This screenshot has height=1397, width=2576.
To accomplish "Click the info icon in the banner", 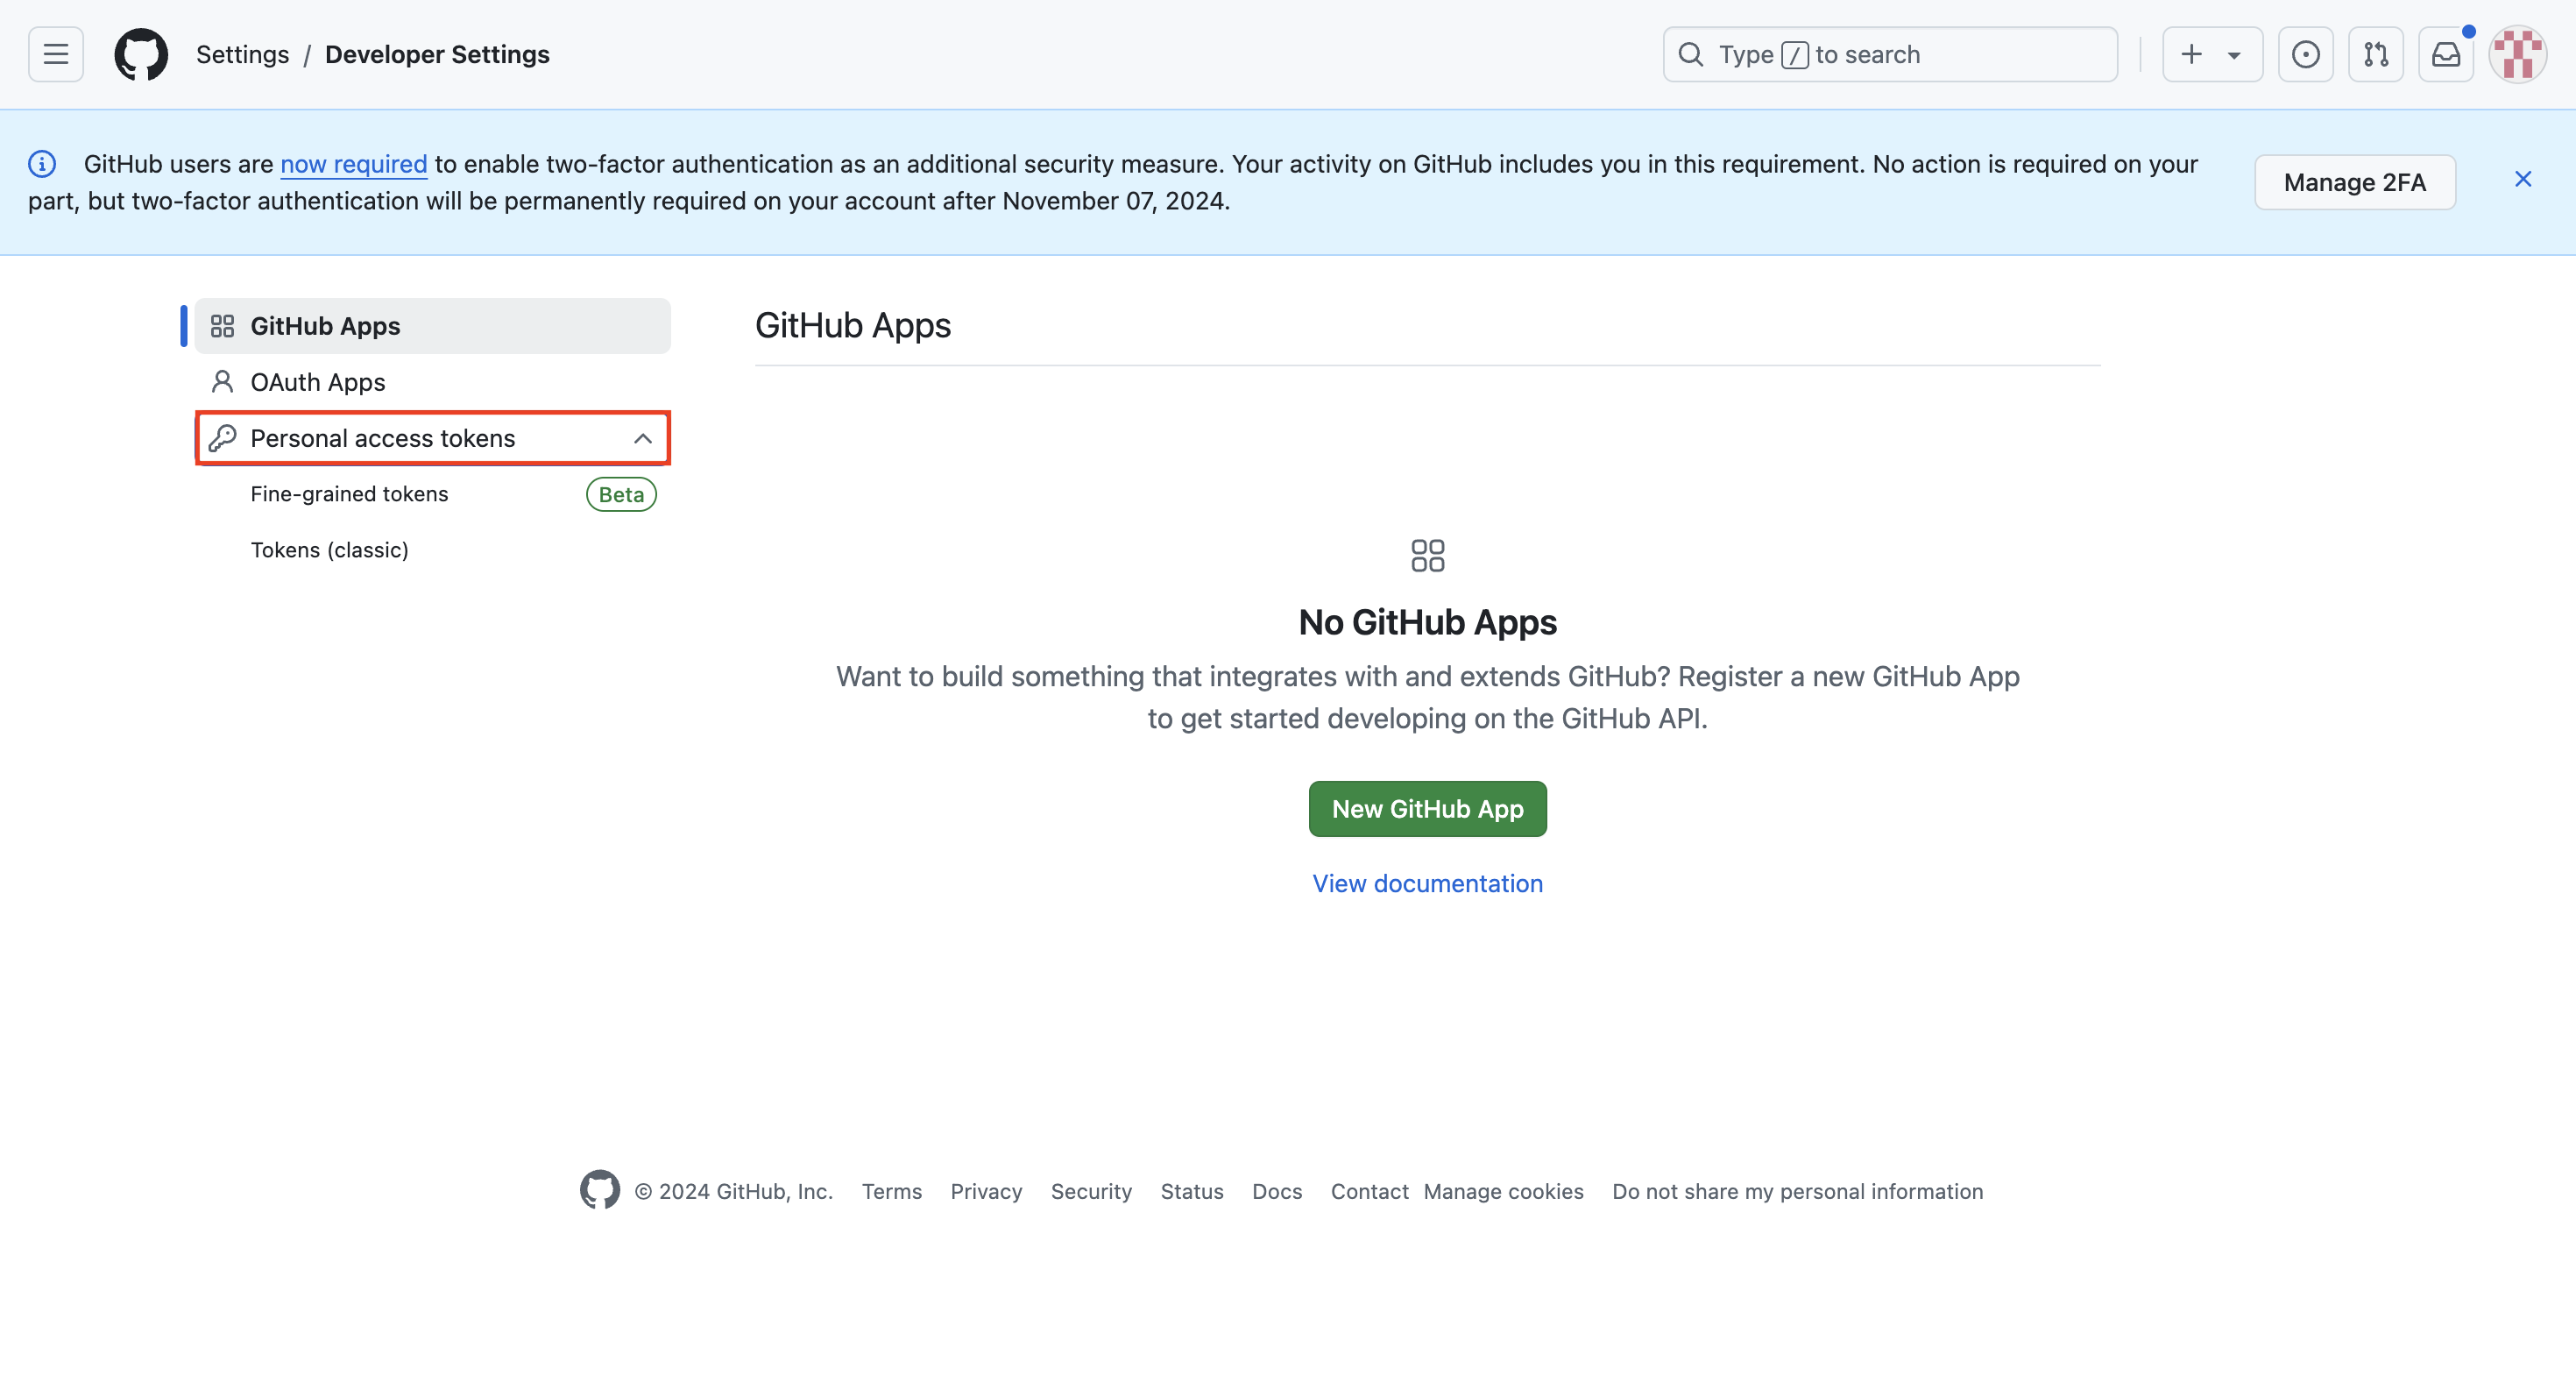I will (42, 163).
